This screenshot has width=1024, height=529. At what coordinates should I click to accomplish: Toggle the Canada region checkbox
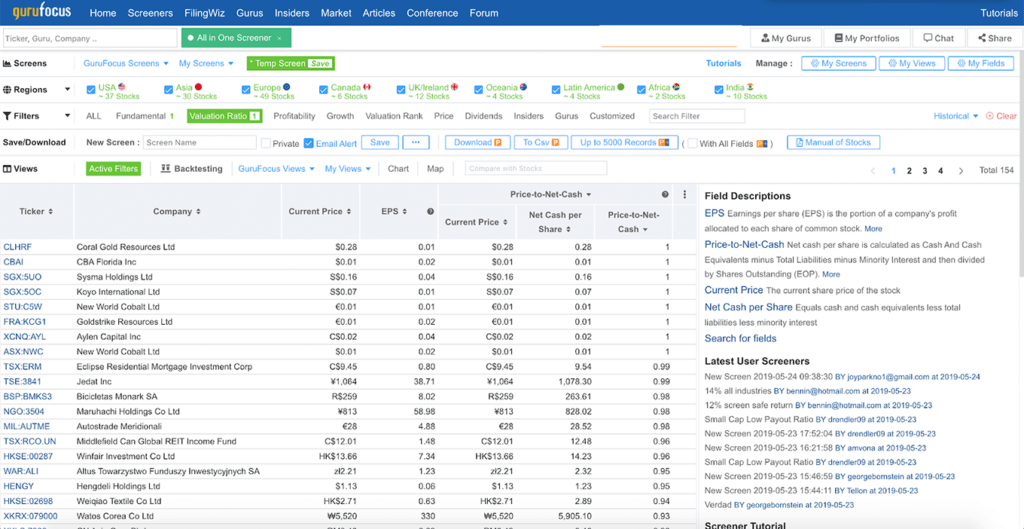coord(323,89)
